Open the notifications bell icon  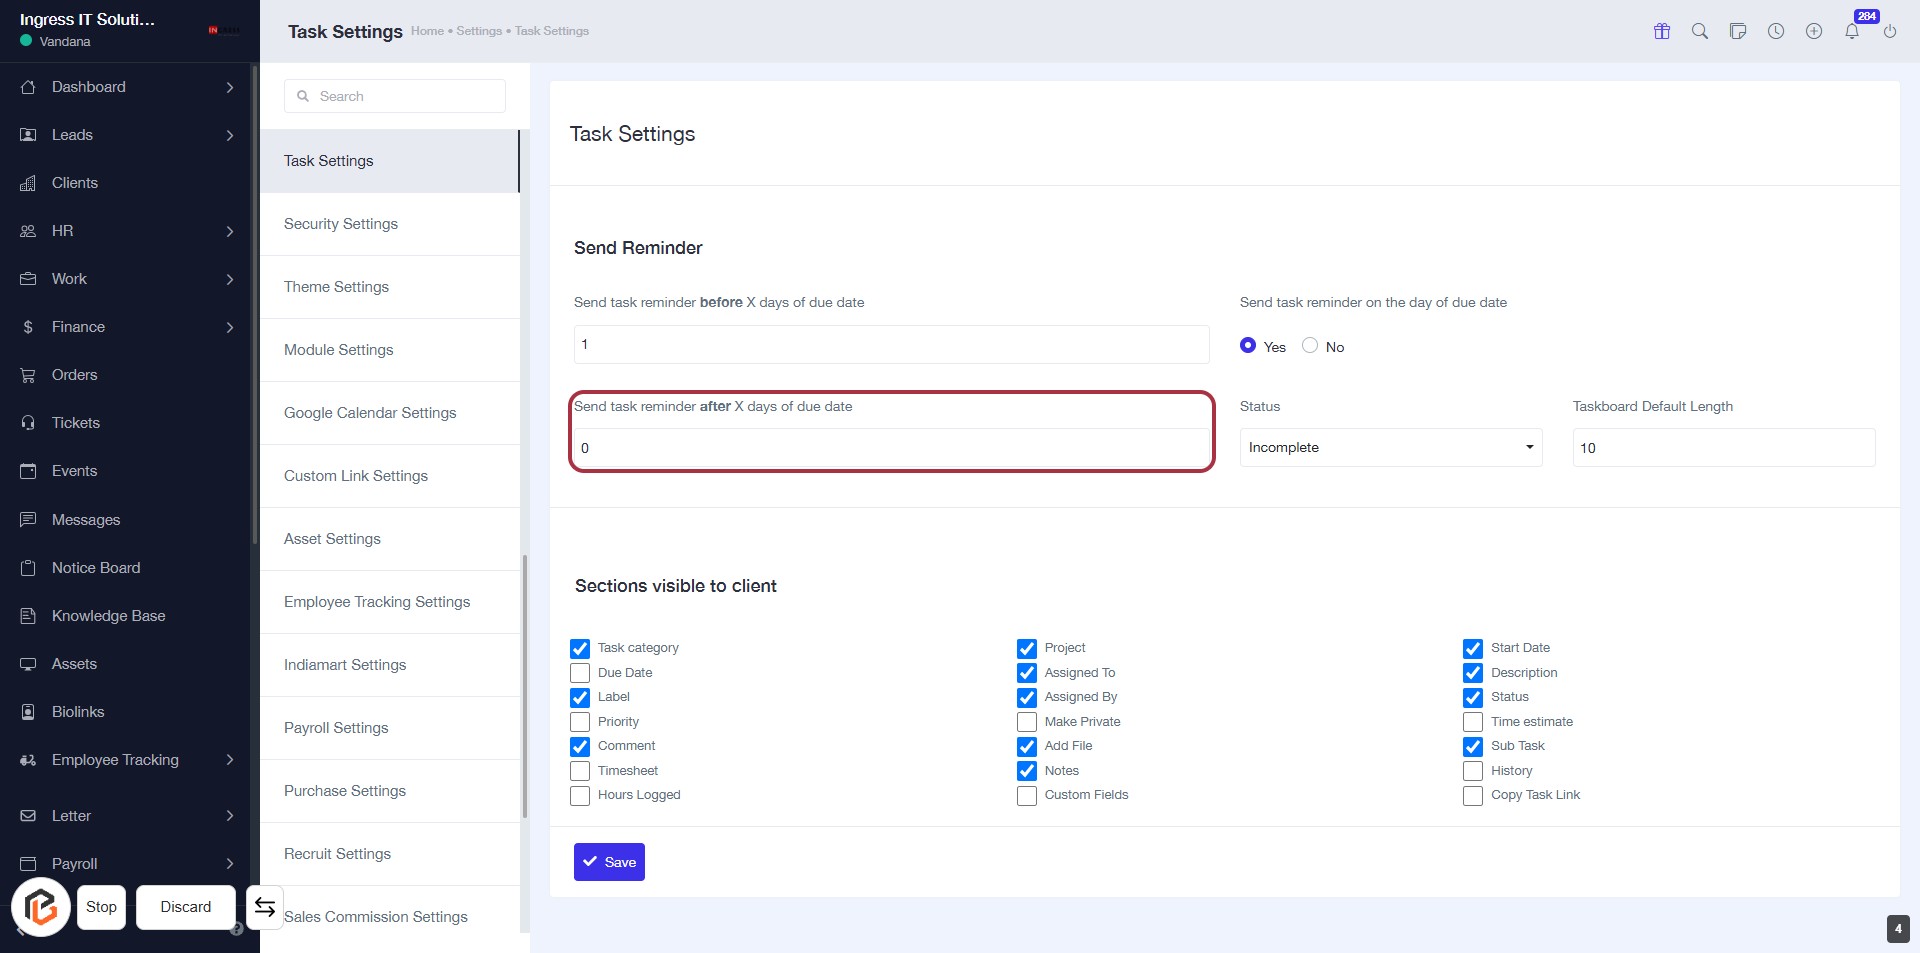1852,31
